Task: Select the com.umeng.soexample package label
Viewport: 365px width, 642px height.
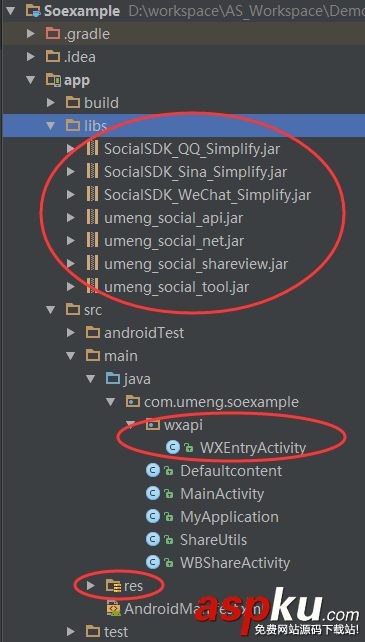Action: 221,402
